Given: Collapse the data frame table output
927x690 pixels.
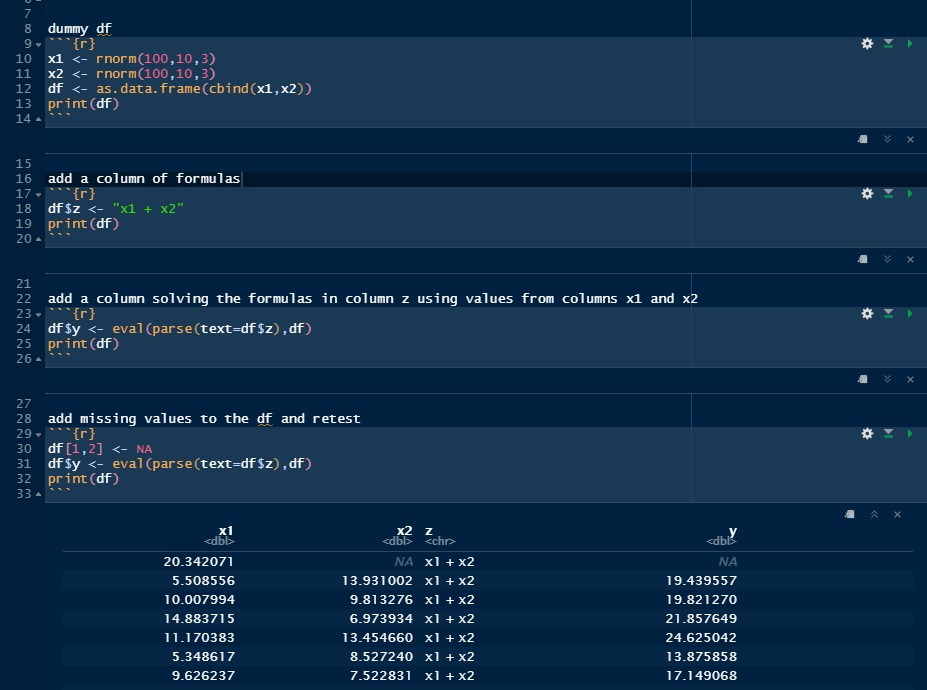Looking at the screenshot, I should (x=874, y=514).
